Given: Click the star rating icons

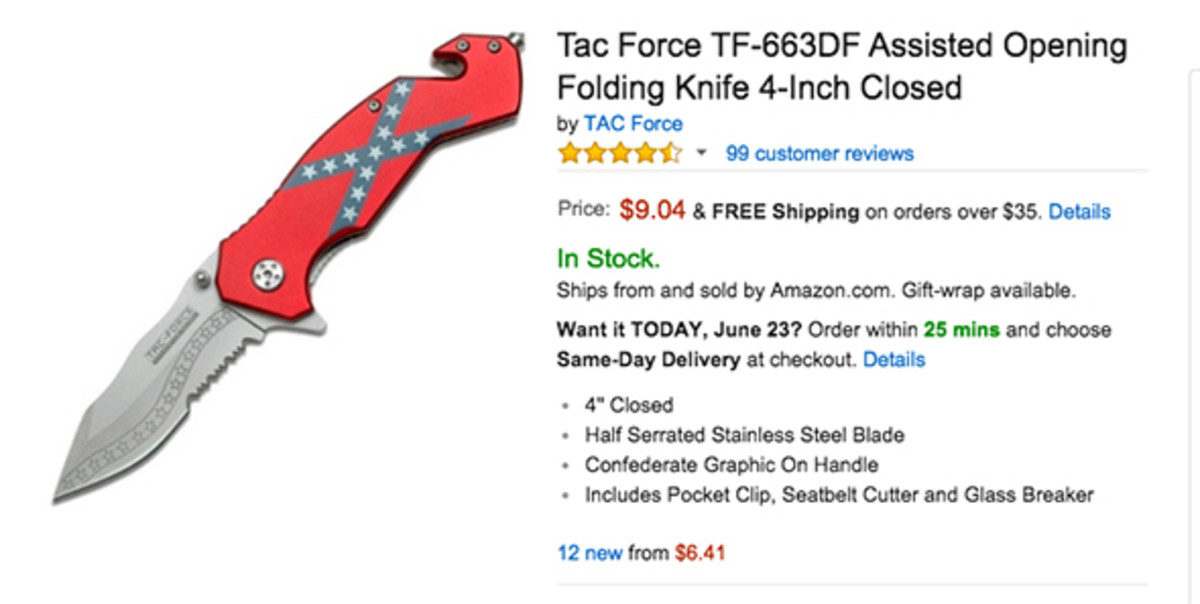Looking at the screenshot, I should point(620,154).
